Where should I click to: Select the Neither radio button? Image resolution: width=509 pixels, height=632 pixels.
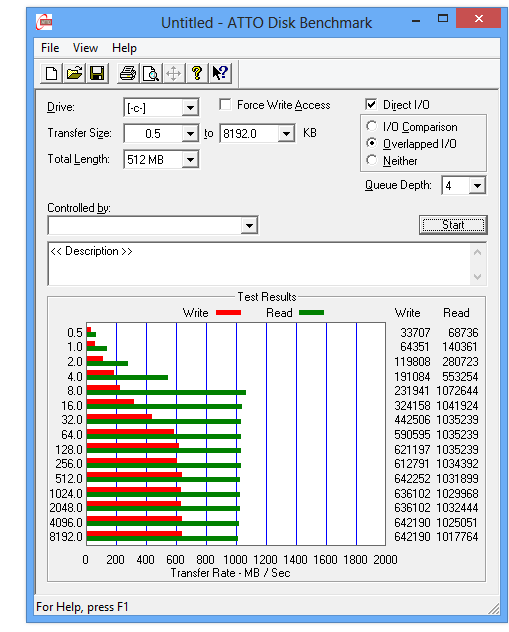pyautogui.click(x=372, y=160)
